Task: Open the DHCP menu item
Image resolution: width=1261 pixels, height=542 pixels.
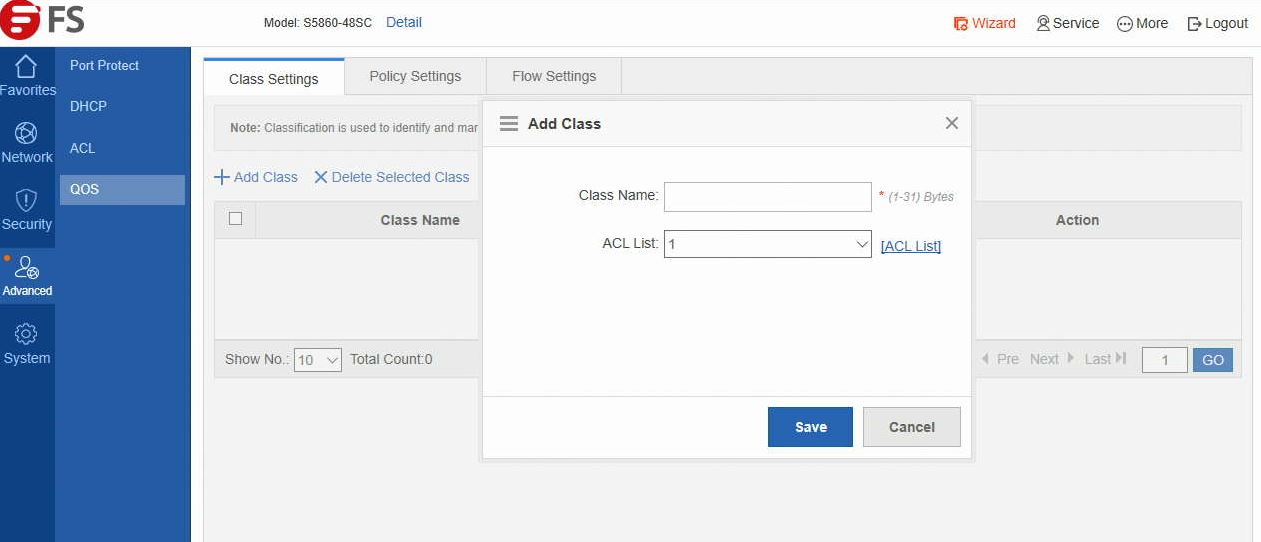Action: tap(88, 106)
